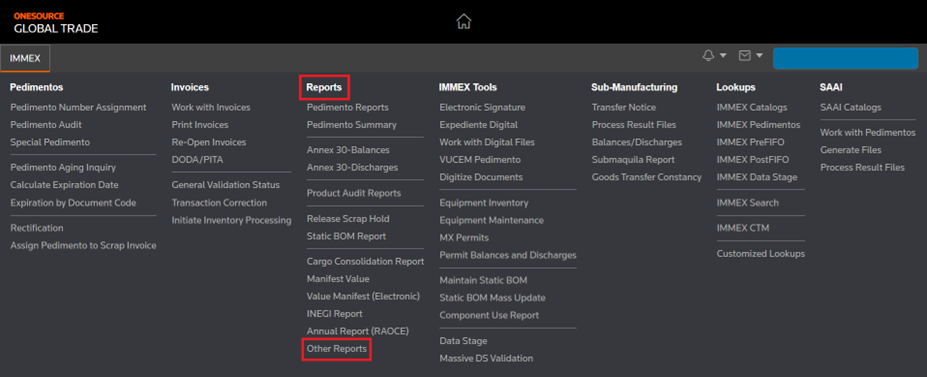Click the blue user bar
Screen dimensions: 927x377
pos(845,58)
